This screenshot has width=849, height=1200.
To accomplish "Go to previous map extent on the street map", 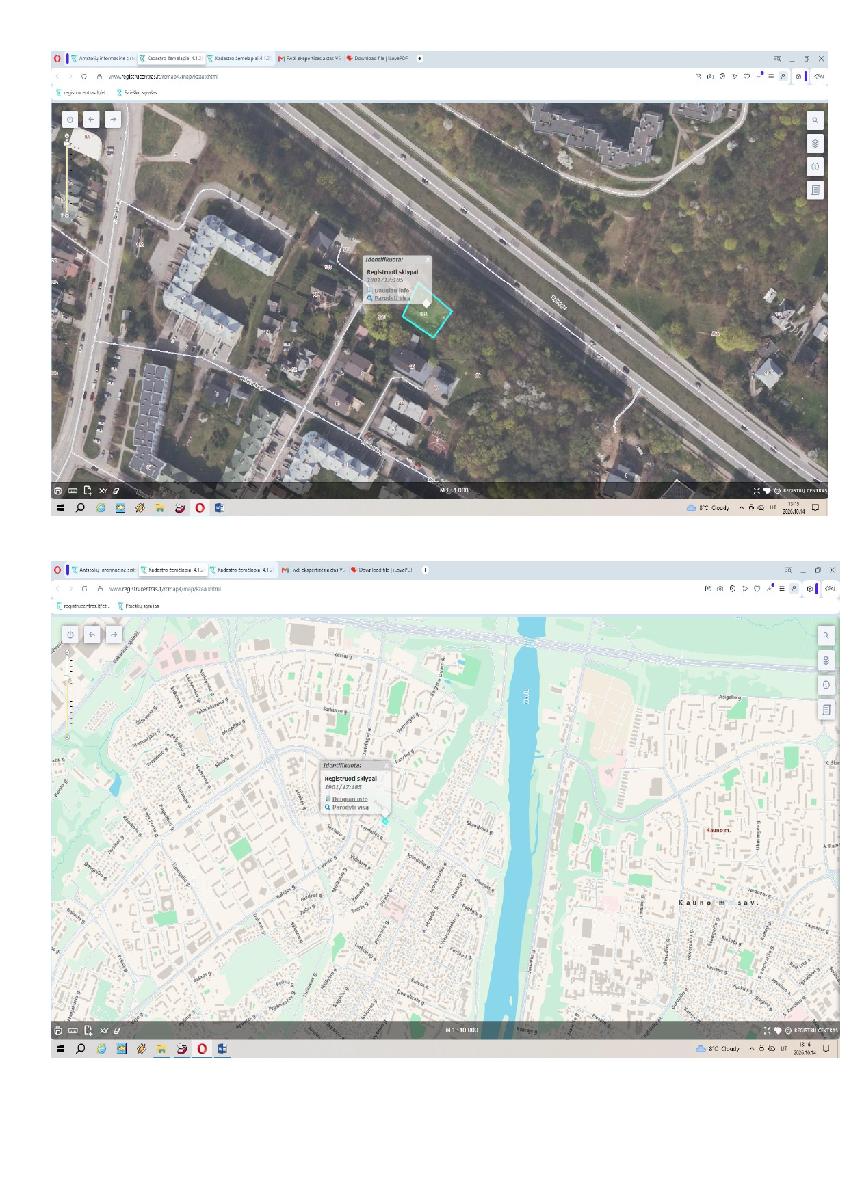I will coord(92,634).
